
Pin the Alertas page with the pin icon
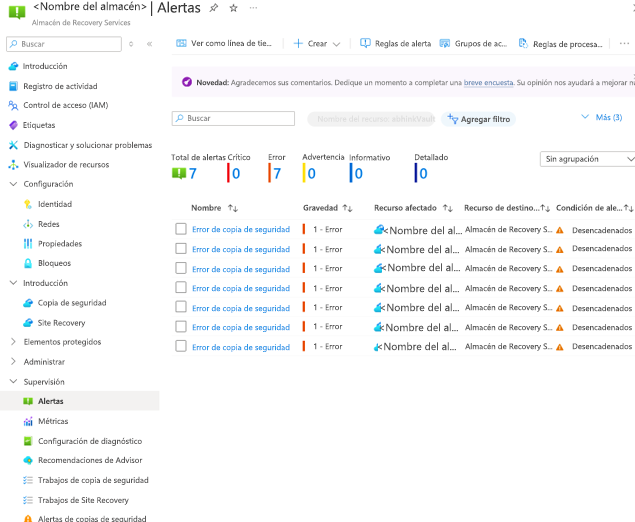tap(213, 8)
